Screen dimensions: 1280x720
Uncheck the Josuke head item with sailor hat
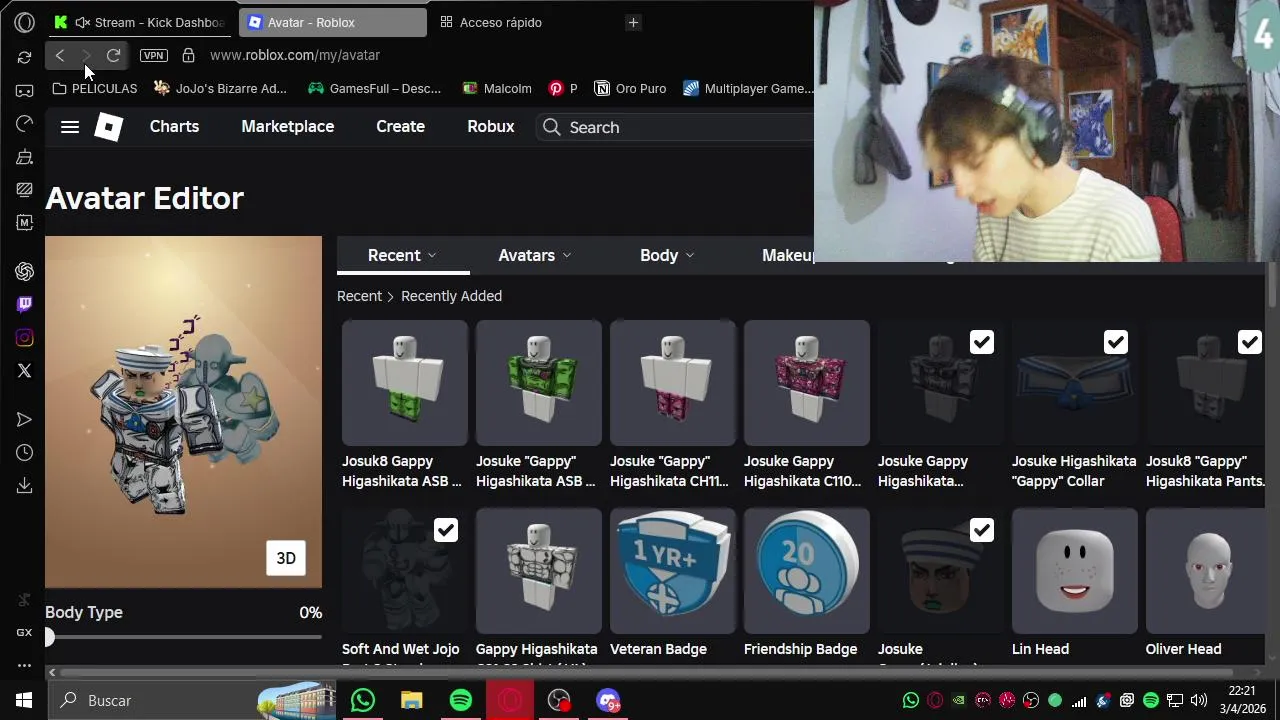[x=982, y=530]
